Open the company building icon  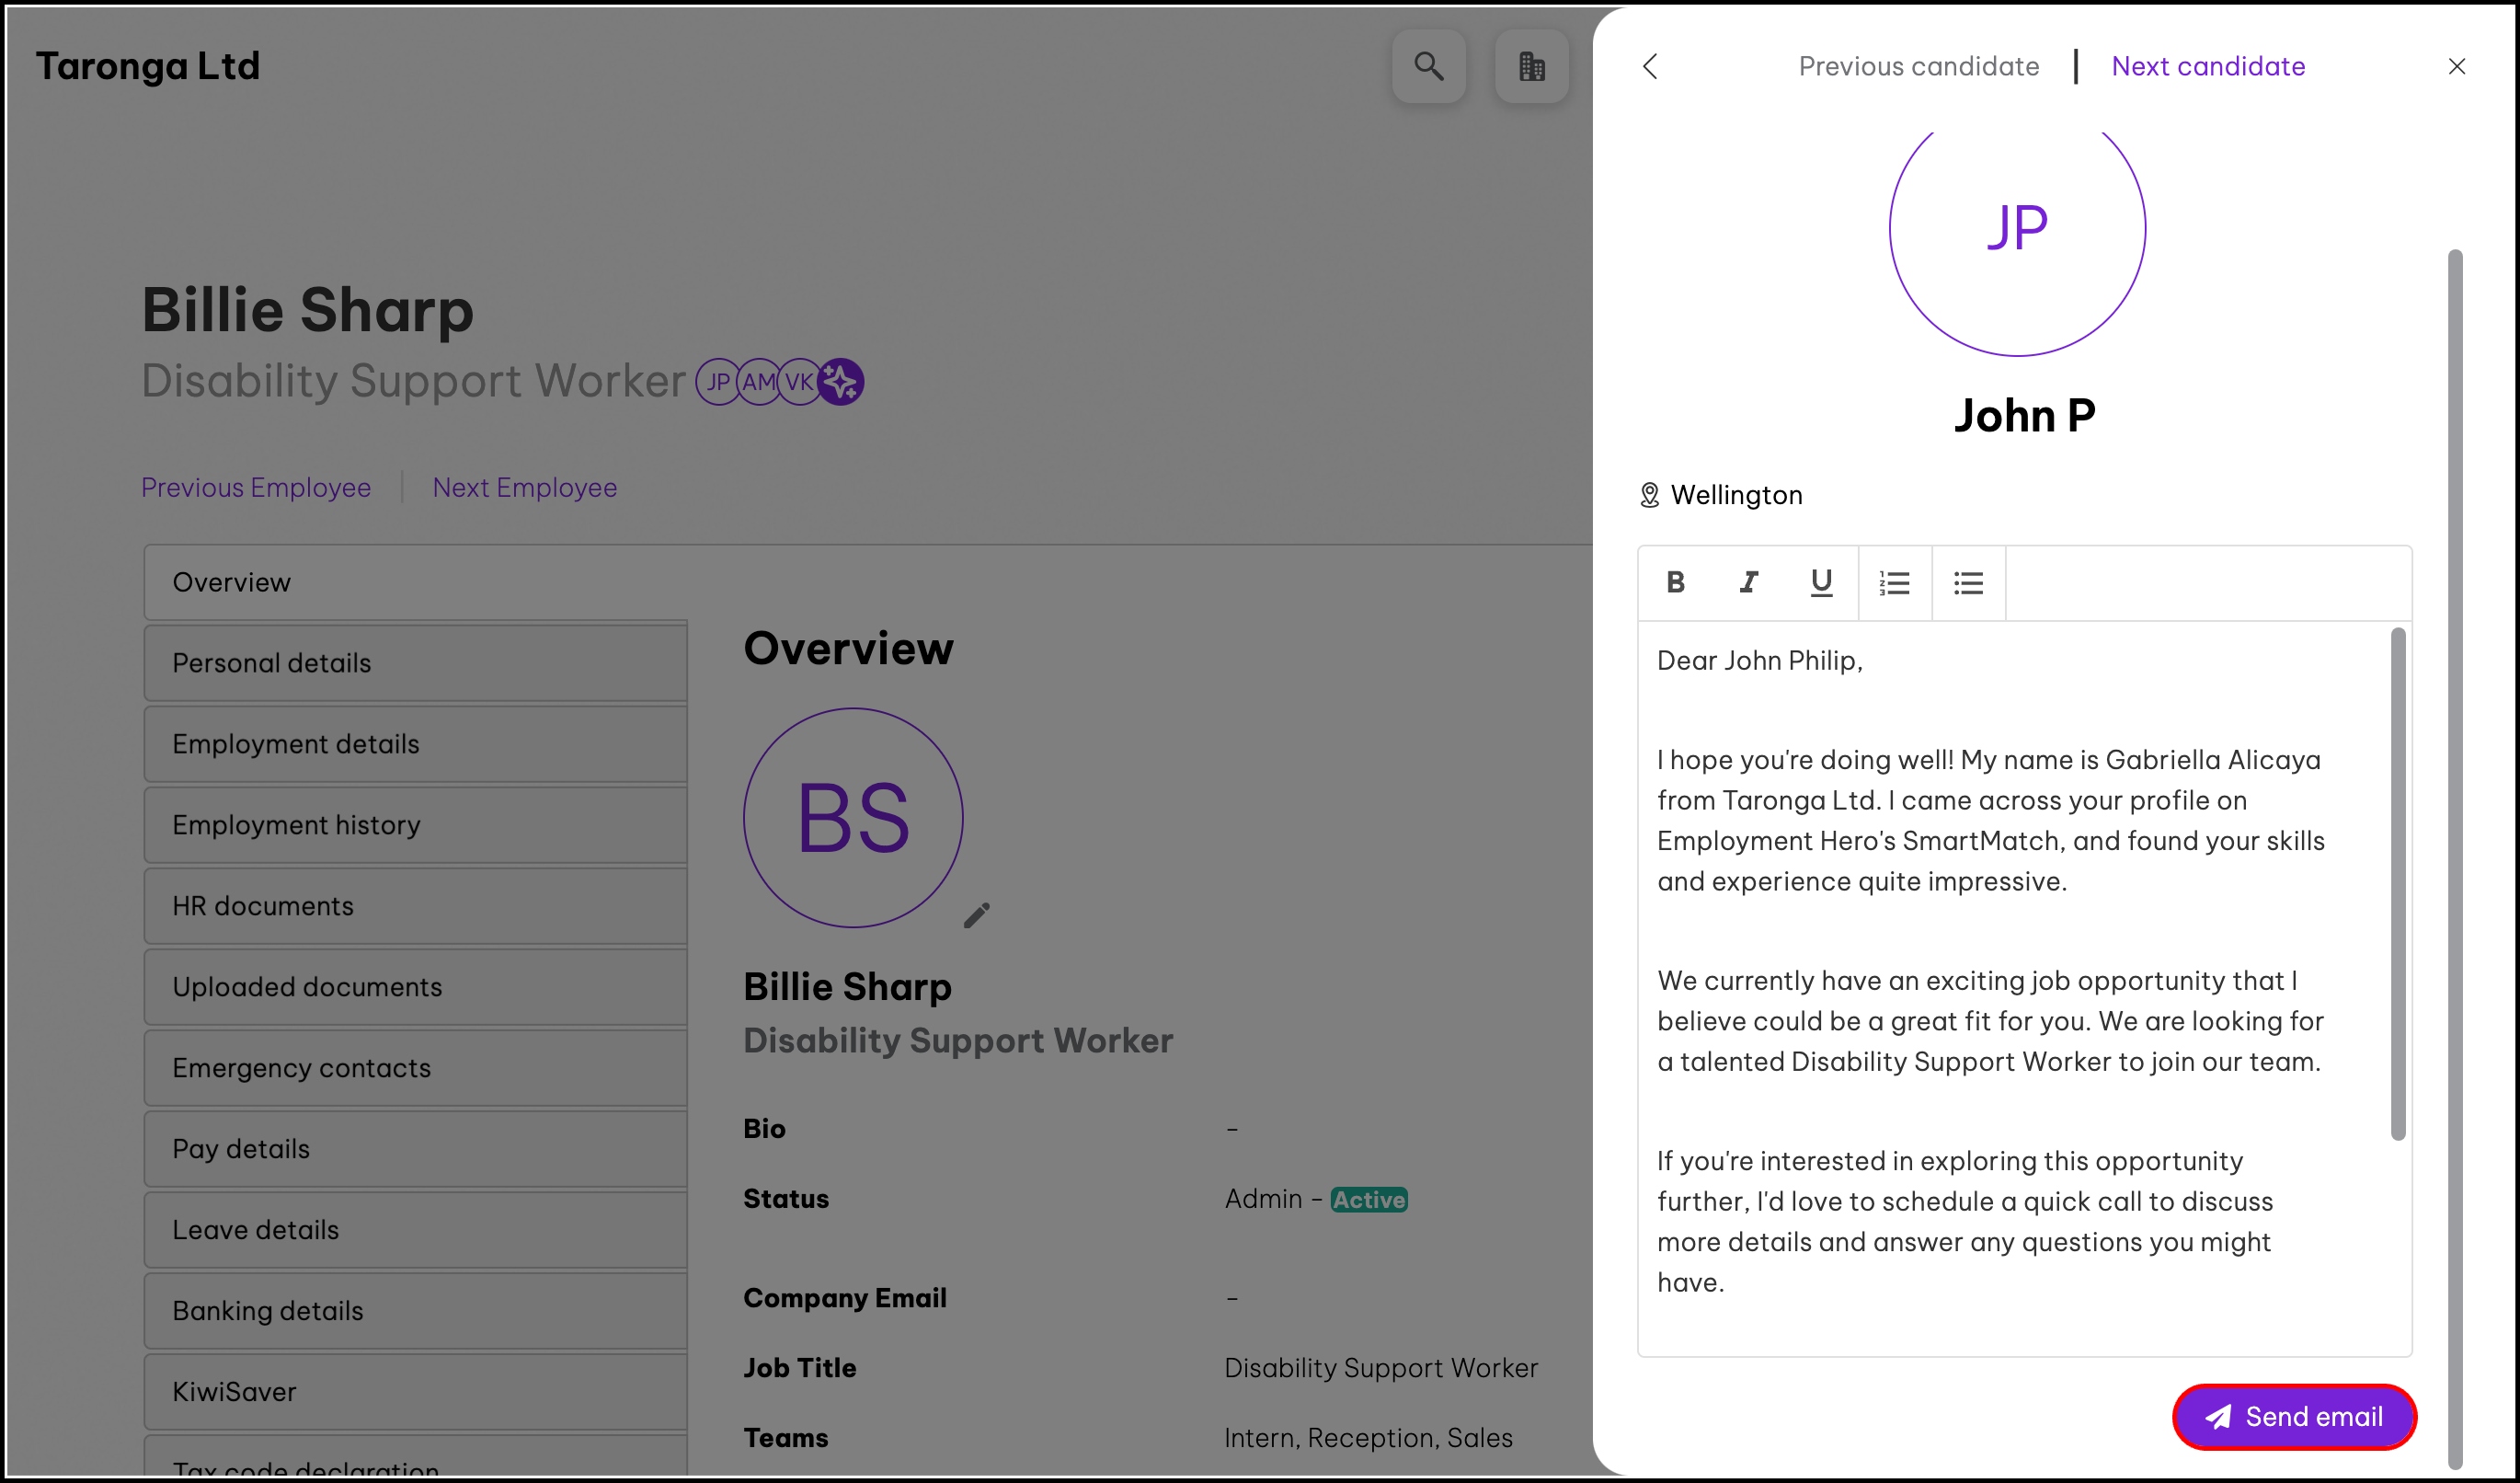(x=1531, y=66)
